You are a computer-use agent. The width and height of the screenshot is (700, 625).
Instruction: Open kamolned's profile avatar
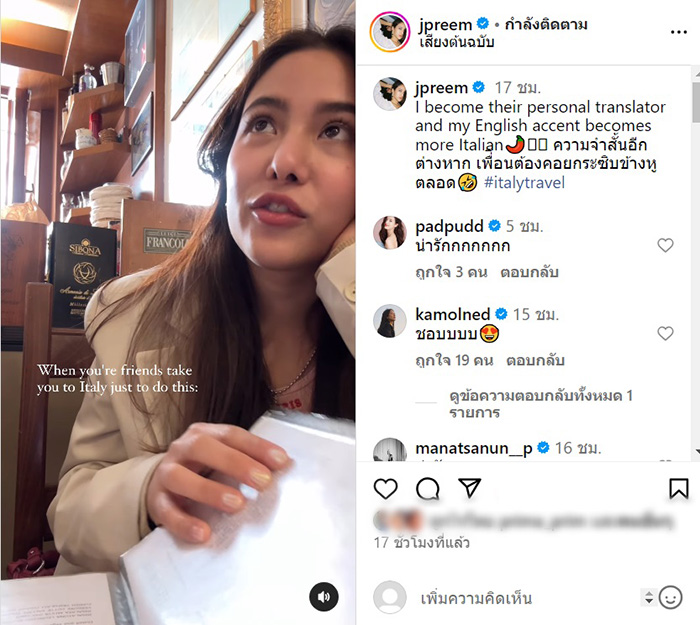(389, 322)
